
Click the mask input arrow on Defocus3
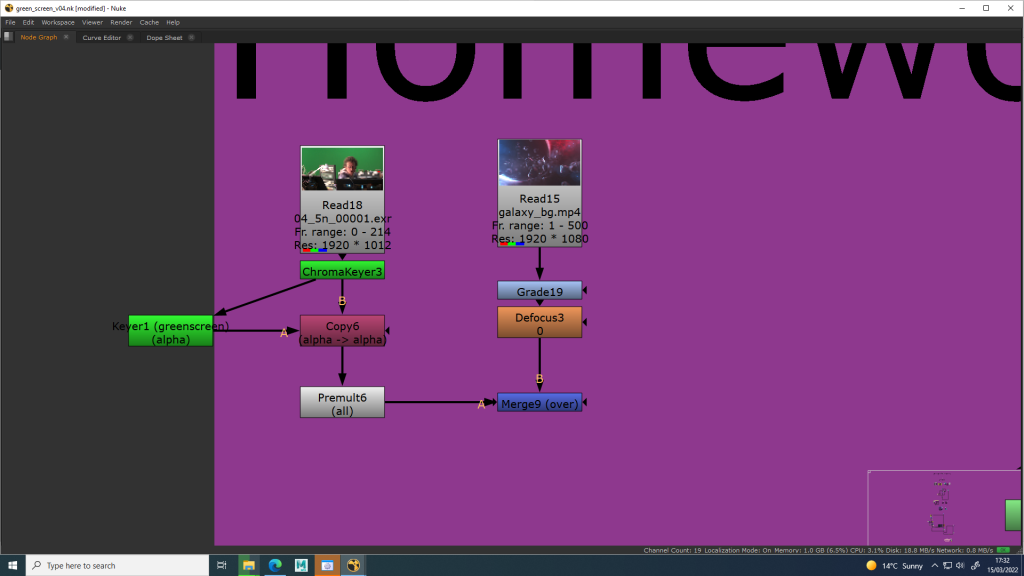(x=584, y=322)
